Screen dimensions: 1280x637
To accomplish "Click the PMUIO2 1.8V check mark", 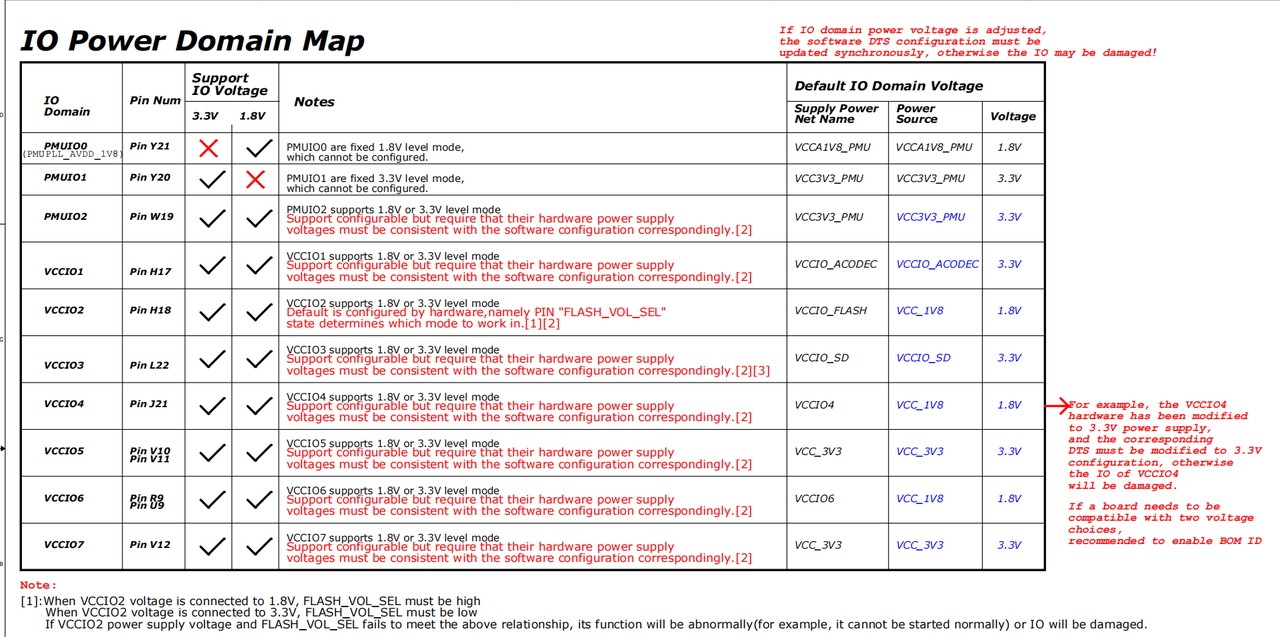I will (x=259, y=218).
